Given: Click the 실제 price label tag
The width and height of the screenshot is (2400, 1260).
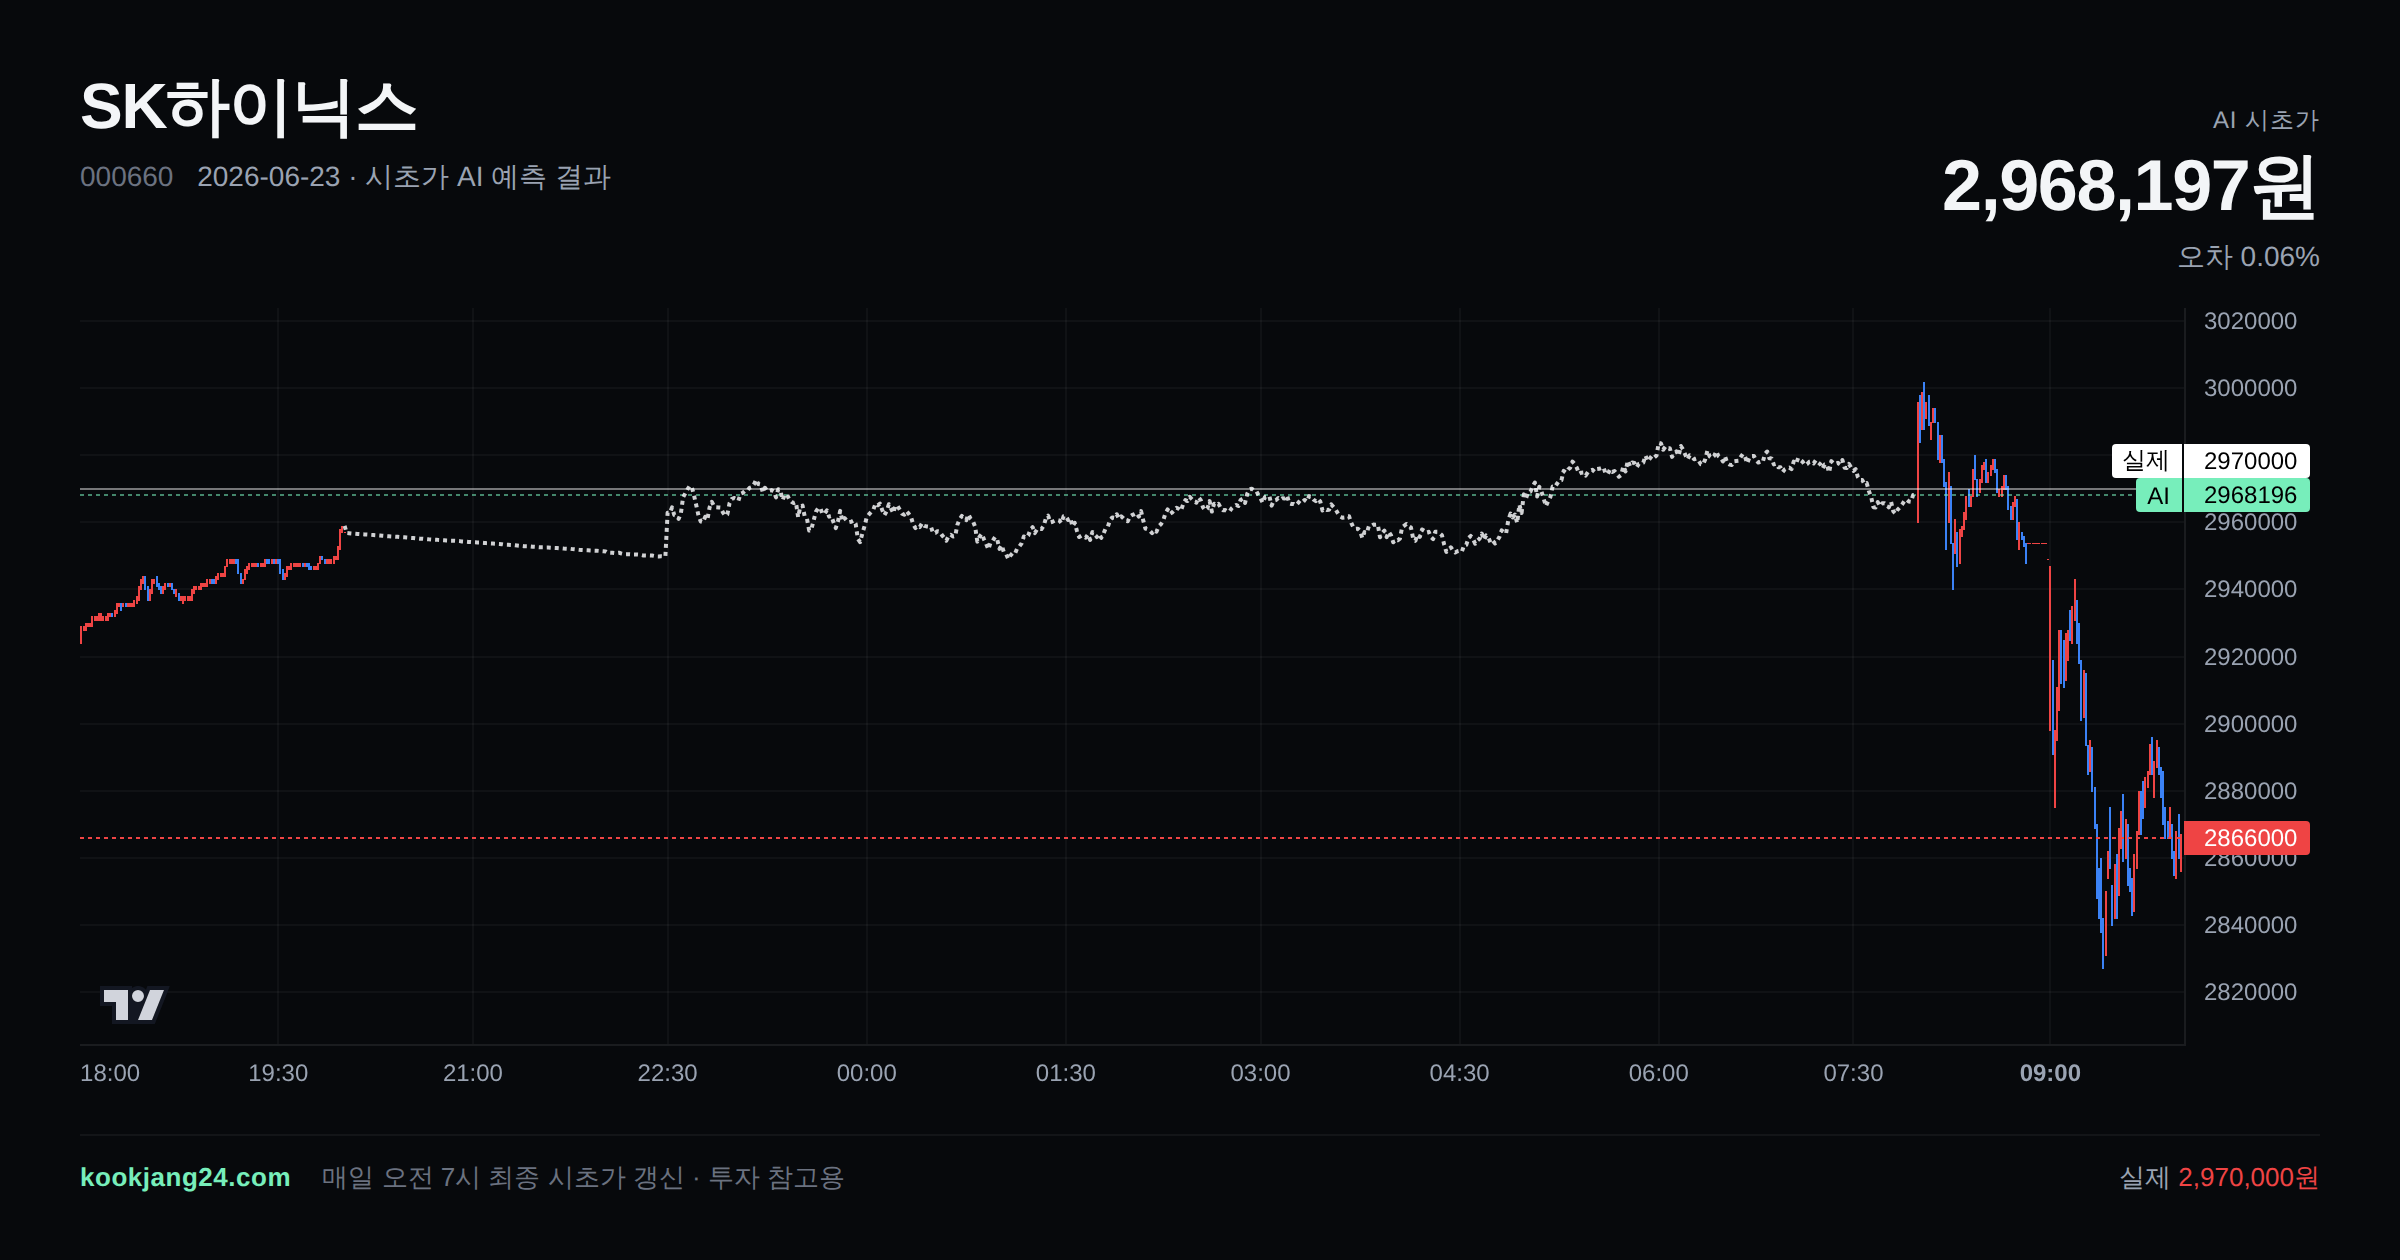Looking at the screenshot, I should (x=2146, y=461).
